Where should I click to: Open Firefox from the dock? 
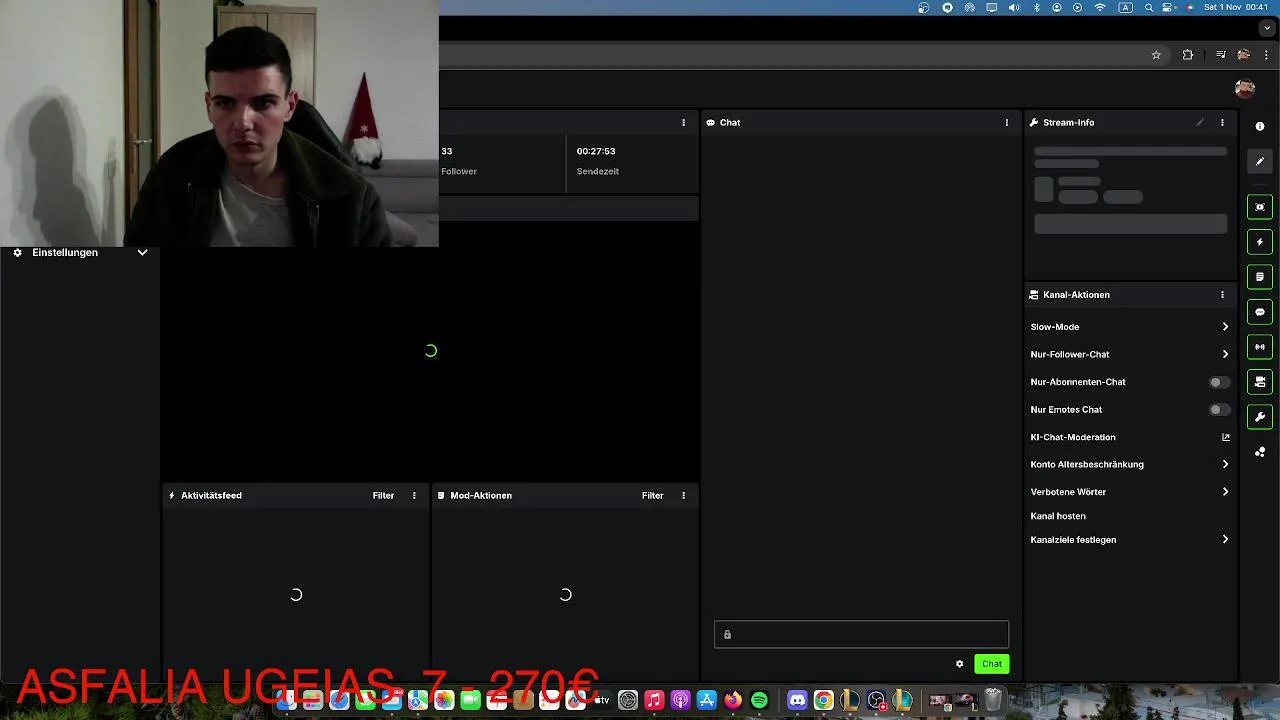[x=733, y=700]
